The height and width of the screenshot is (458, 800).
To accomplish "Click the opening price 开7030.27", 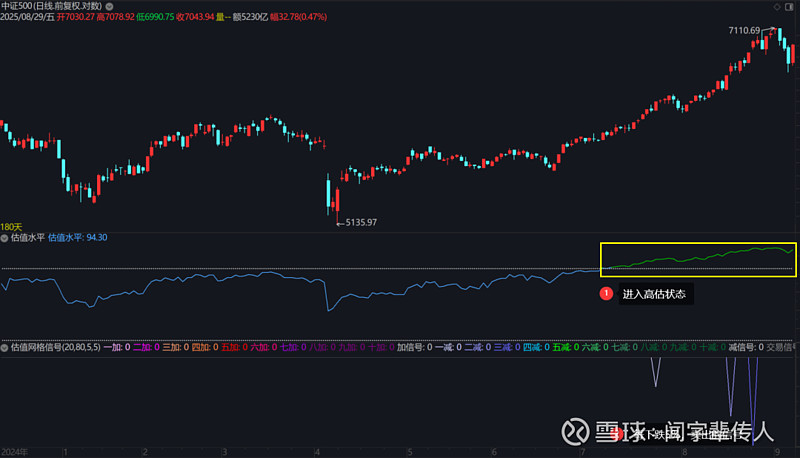I will pyautogui.click(x=76, y=17).
